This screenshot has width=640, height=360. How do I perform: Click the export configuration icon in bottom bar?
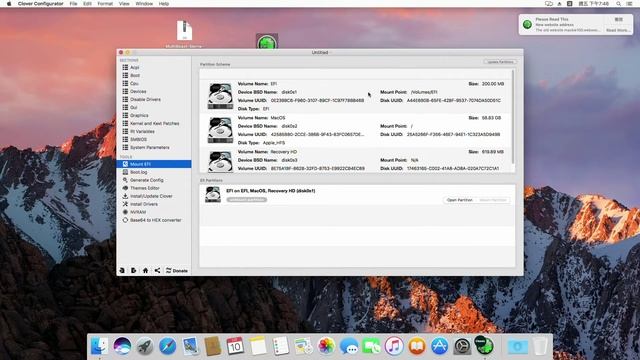[x=133, y=271]
